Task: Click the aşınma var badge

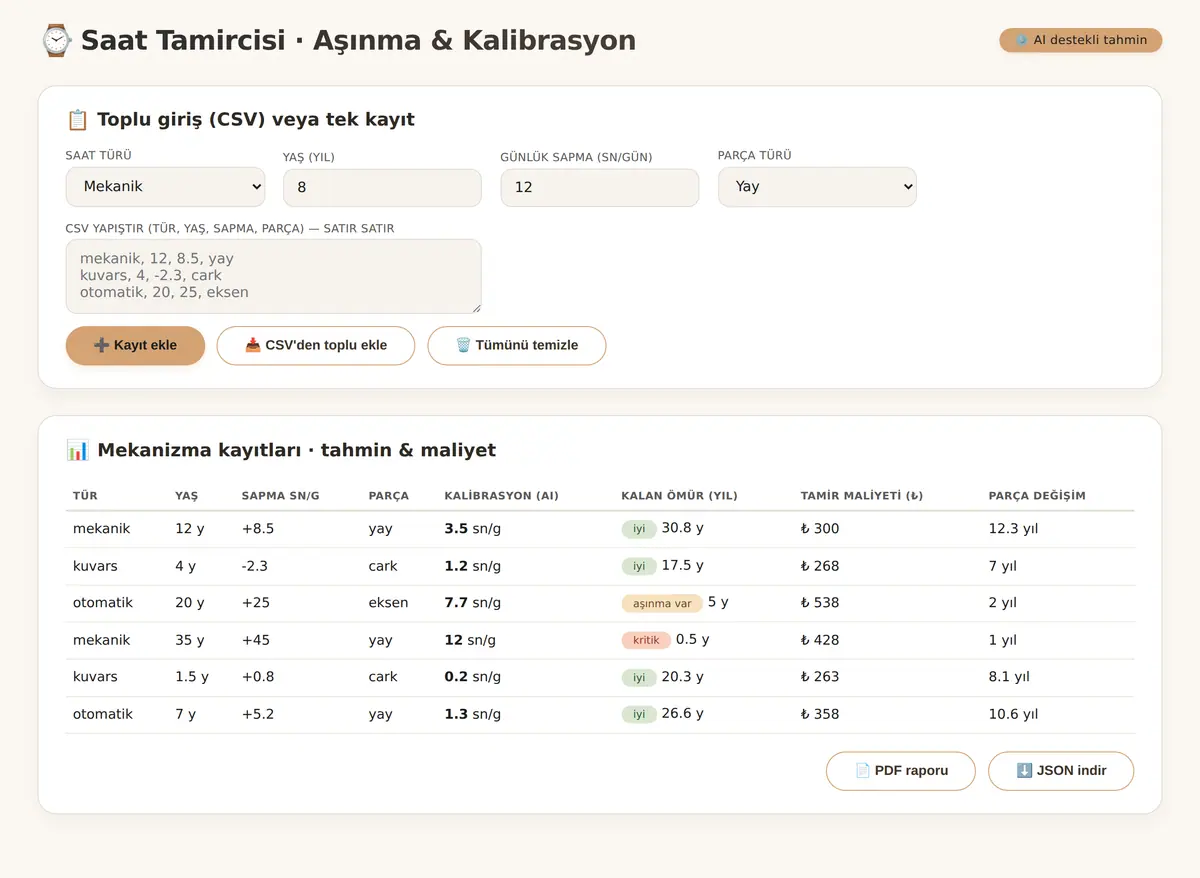Action: [x=662, y=603]
